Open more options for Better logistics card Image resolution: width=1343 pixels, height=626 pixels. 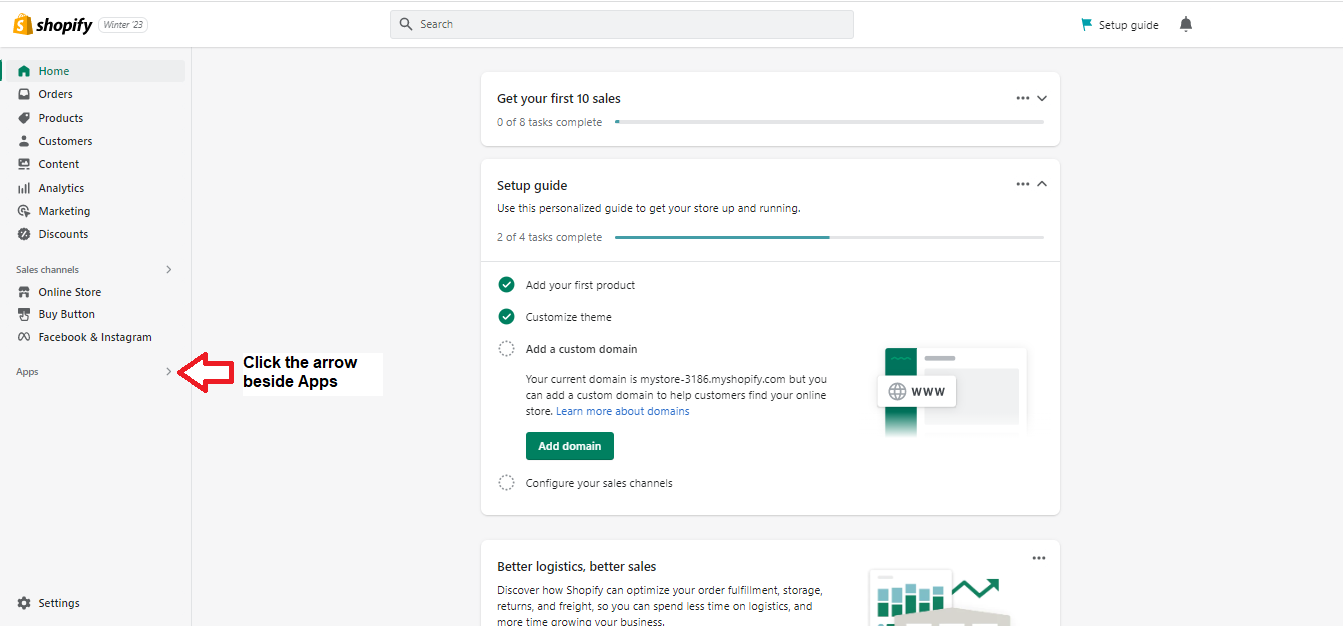pyautogui.click(x=1039, y=558)
